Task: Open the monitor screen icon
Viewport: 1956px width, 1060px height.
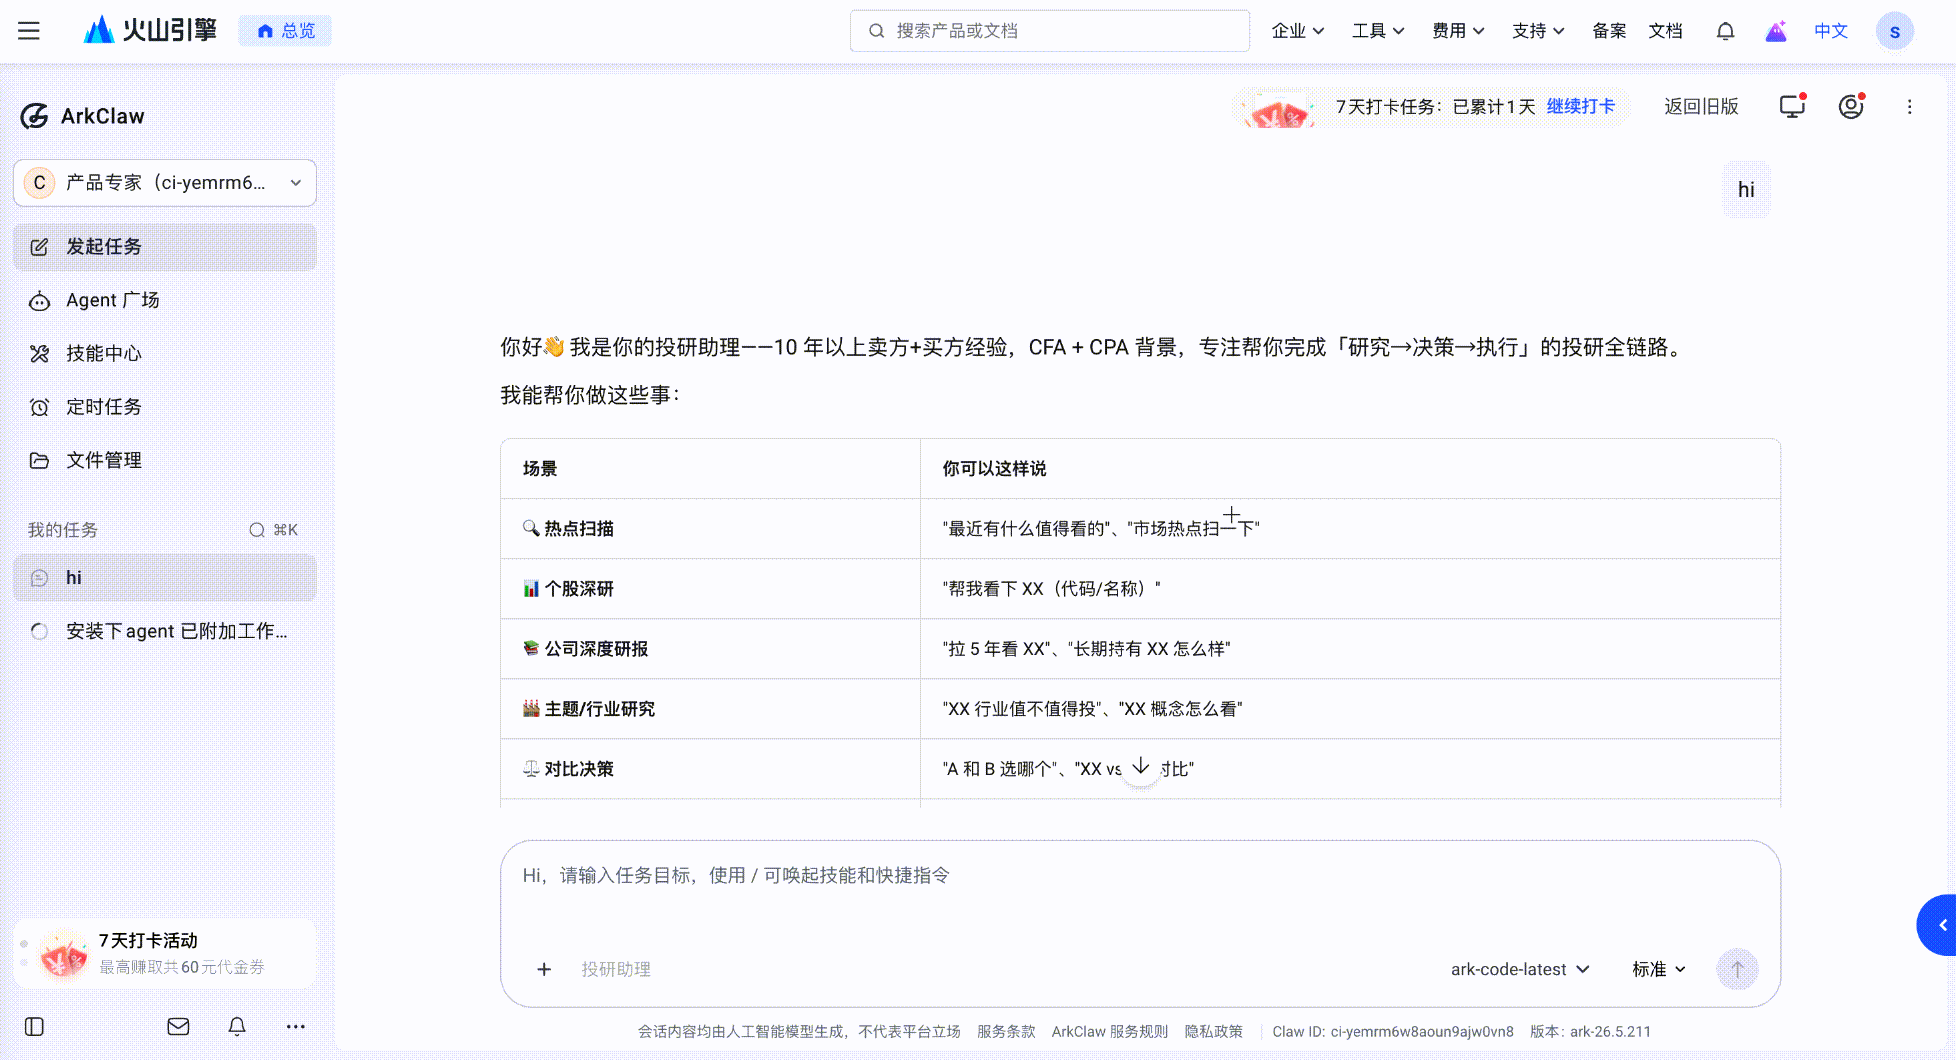Action: coord(1792,107)
